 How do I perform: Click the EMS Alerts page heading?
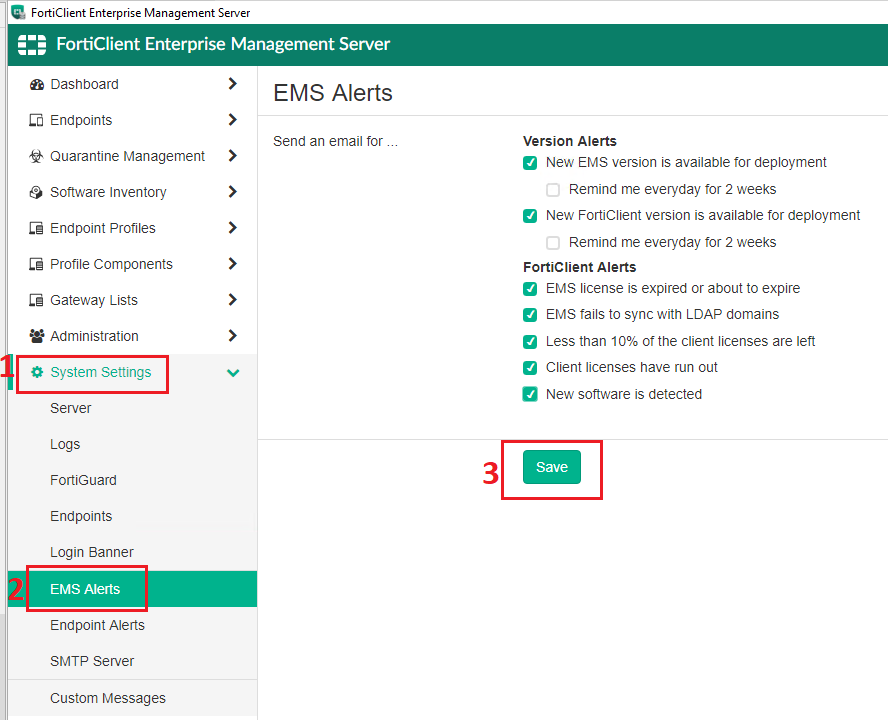(x=333, y=93)
